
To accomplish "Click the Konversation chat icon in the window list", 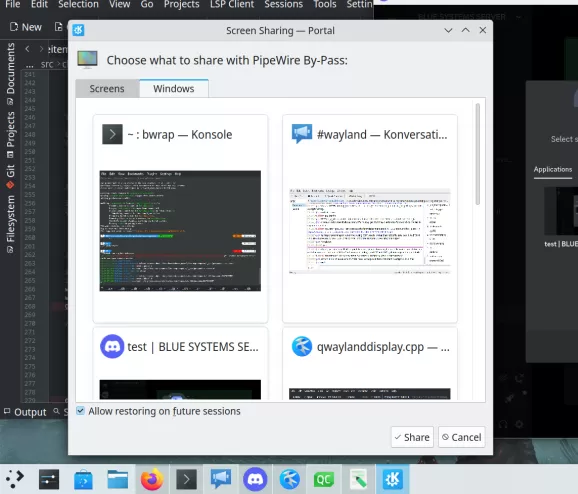I will 302,134.
